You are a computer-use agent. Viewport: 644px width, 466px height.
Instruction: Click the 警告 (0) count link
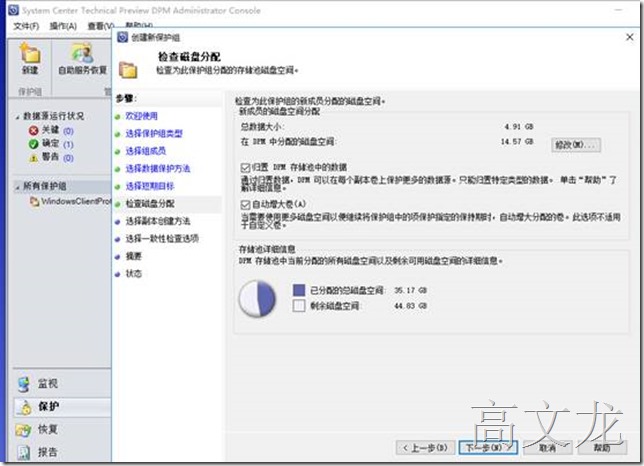pos(68,158)
